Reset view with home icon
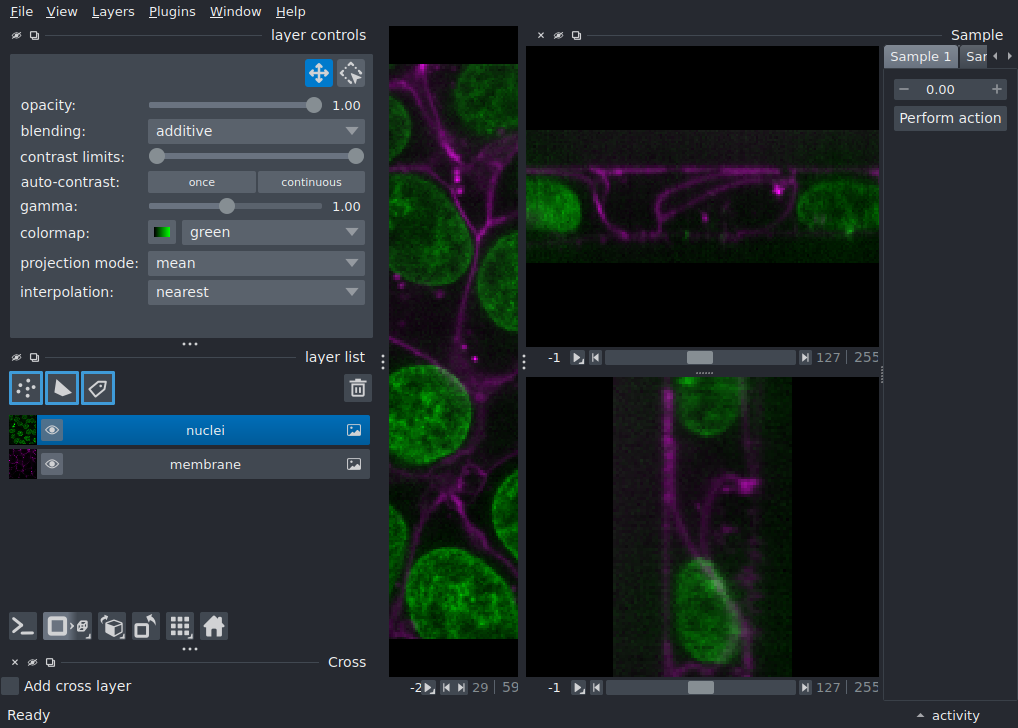The height and width of the screenshot is (728, 1018). click(x=214, y=626)
